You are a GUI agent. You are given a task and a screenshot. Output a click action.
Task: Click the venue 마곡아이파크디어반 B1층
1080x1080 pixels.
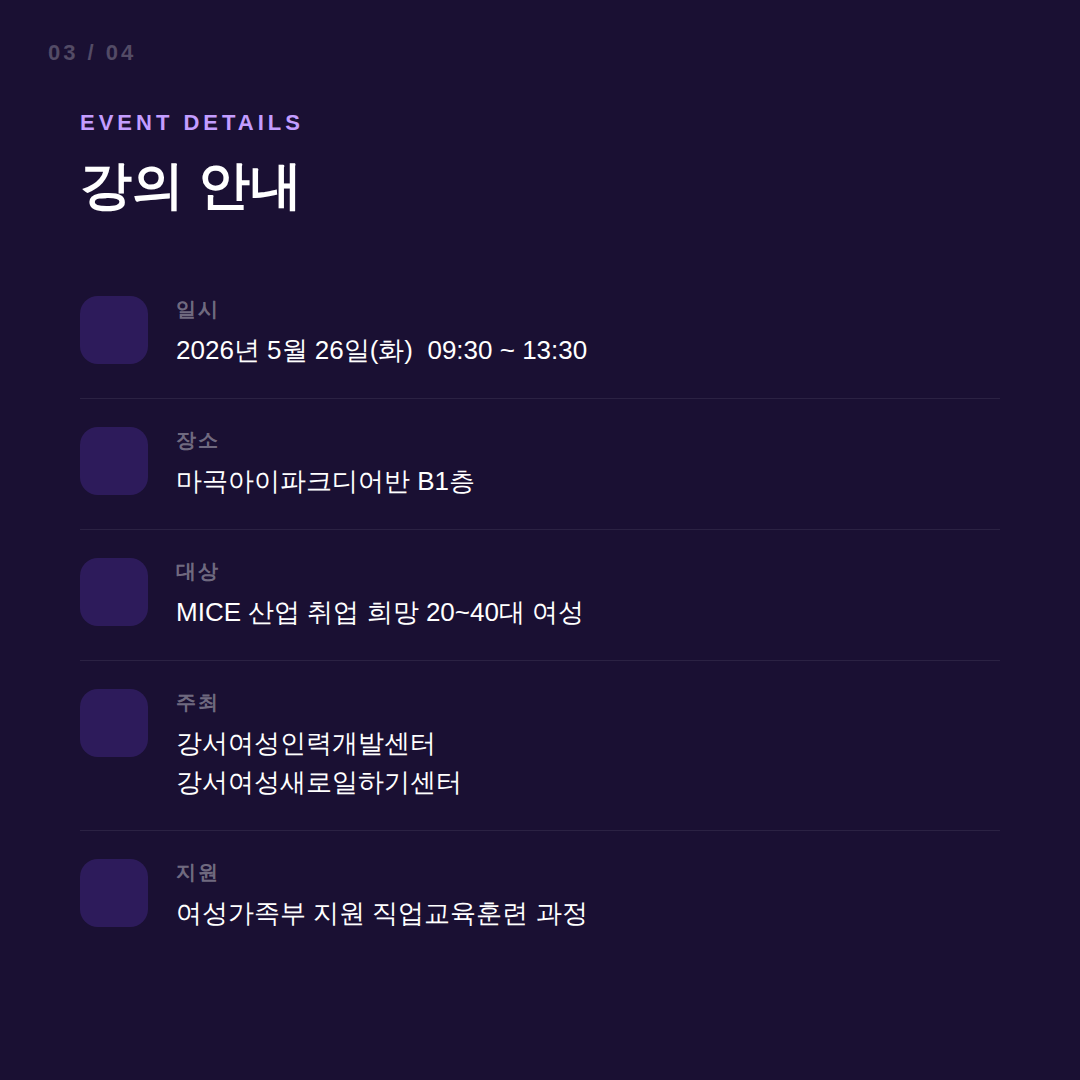click(x=325, y=481)
